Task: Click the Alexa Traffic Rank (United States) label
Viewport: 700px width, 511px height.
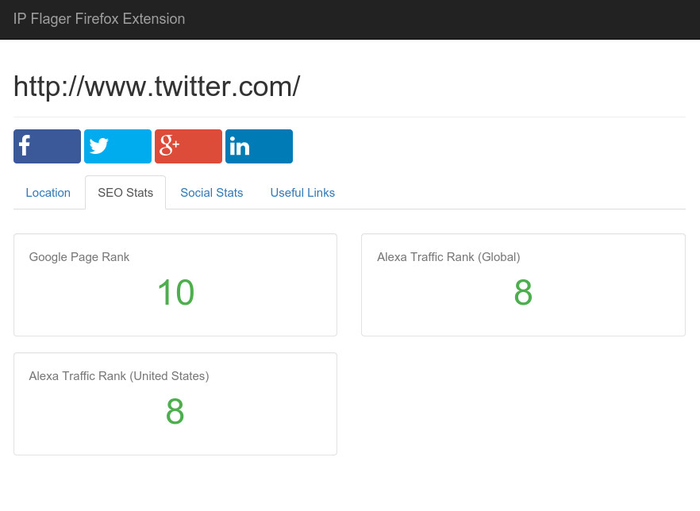Action: pos(119,376)
